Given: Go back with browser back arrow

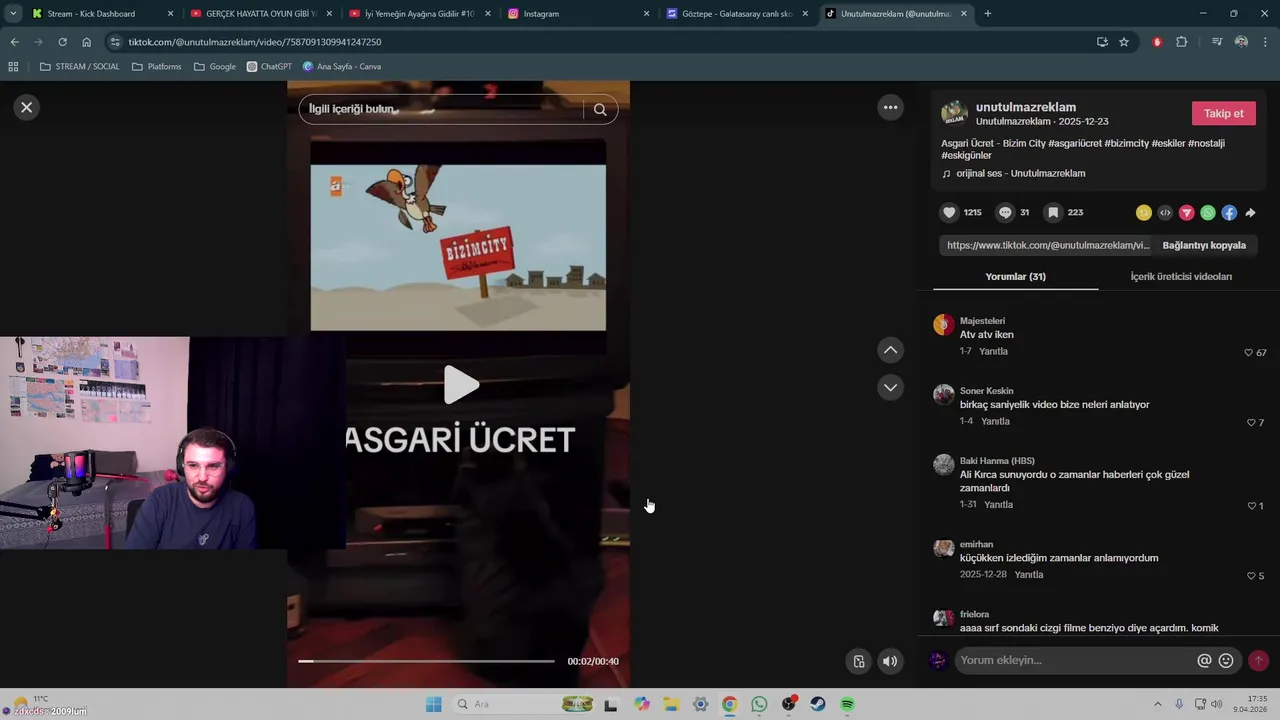Looking at the screenshot, I should [14, 42].
